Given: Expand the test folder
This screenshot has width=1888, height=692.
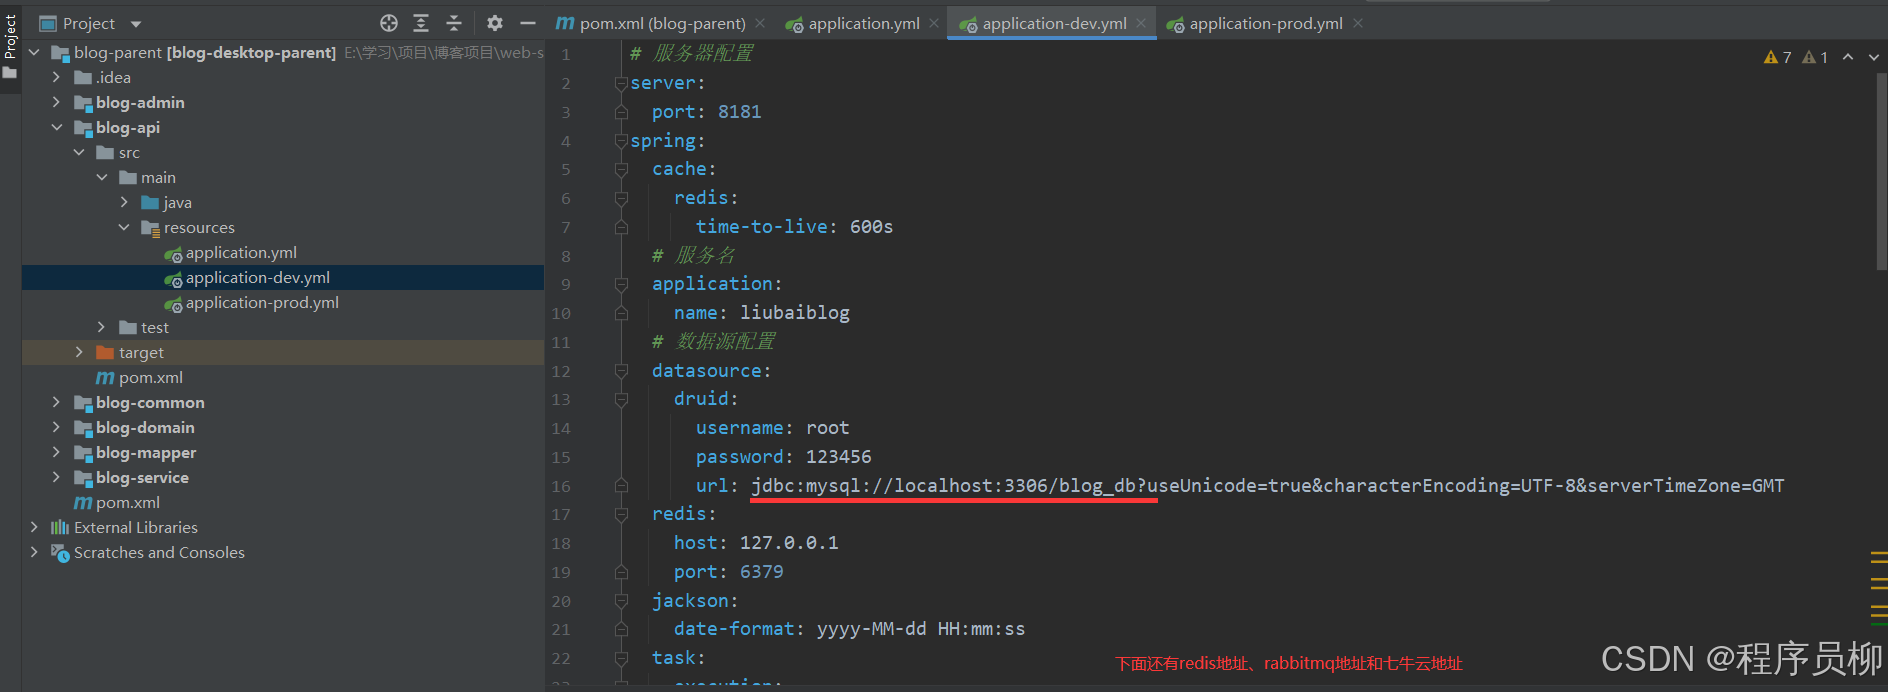Looking at the screenshot, I should (x=101, y=327).
